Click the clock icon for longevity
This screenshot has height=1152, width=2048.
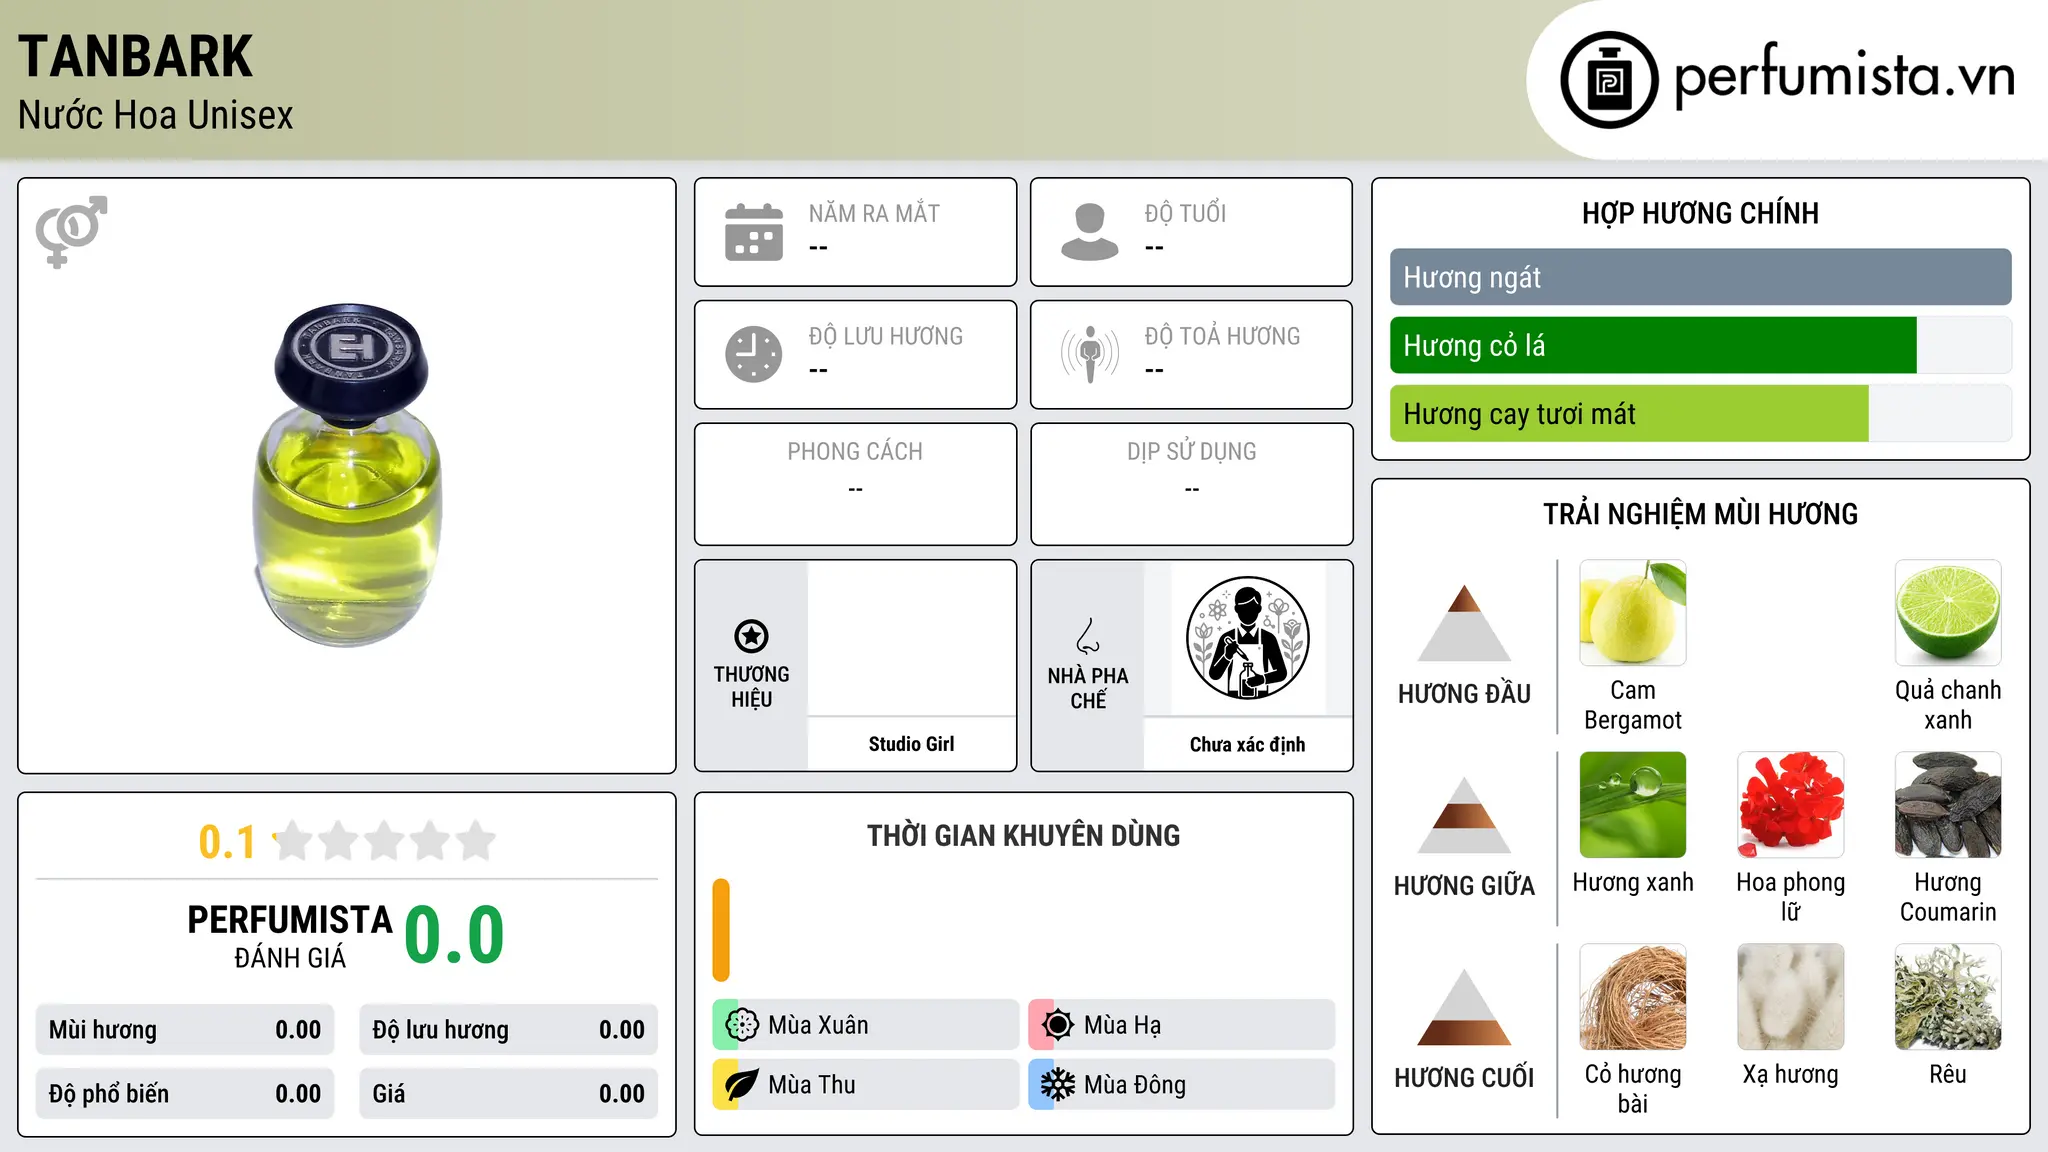[x=754, y=354]
